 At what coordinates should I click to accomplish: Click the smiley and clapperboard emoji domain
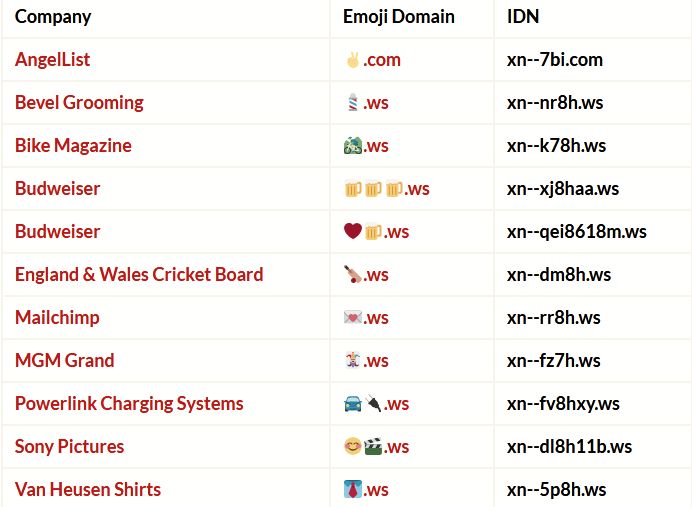click(x=376, y=446)
